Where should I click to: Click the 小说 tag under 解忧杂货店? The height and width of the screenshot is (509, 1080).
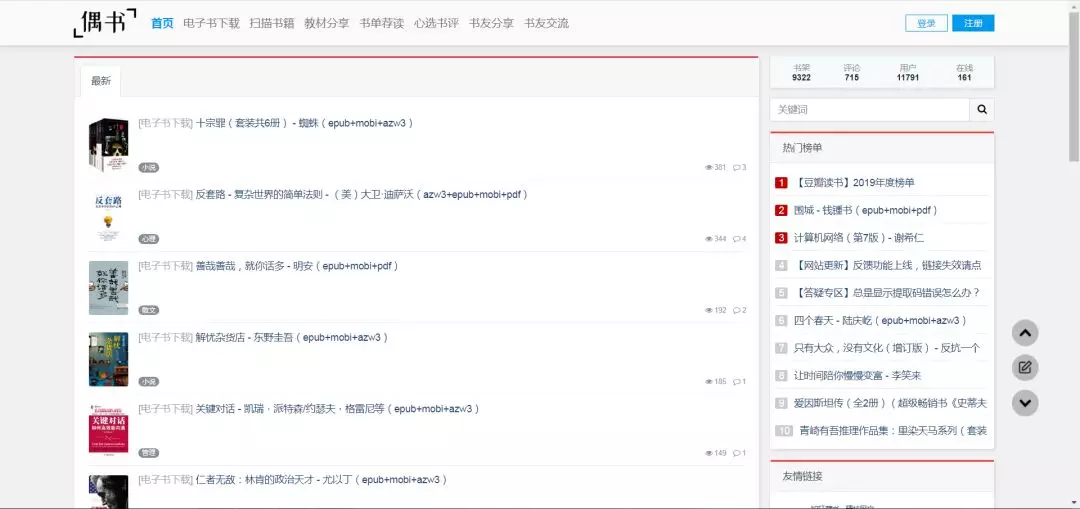click(x=149, y=382)
